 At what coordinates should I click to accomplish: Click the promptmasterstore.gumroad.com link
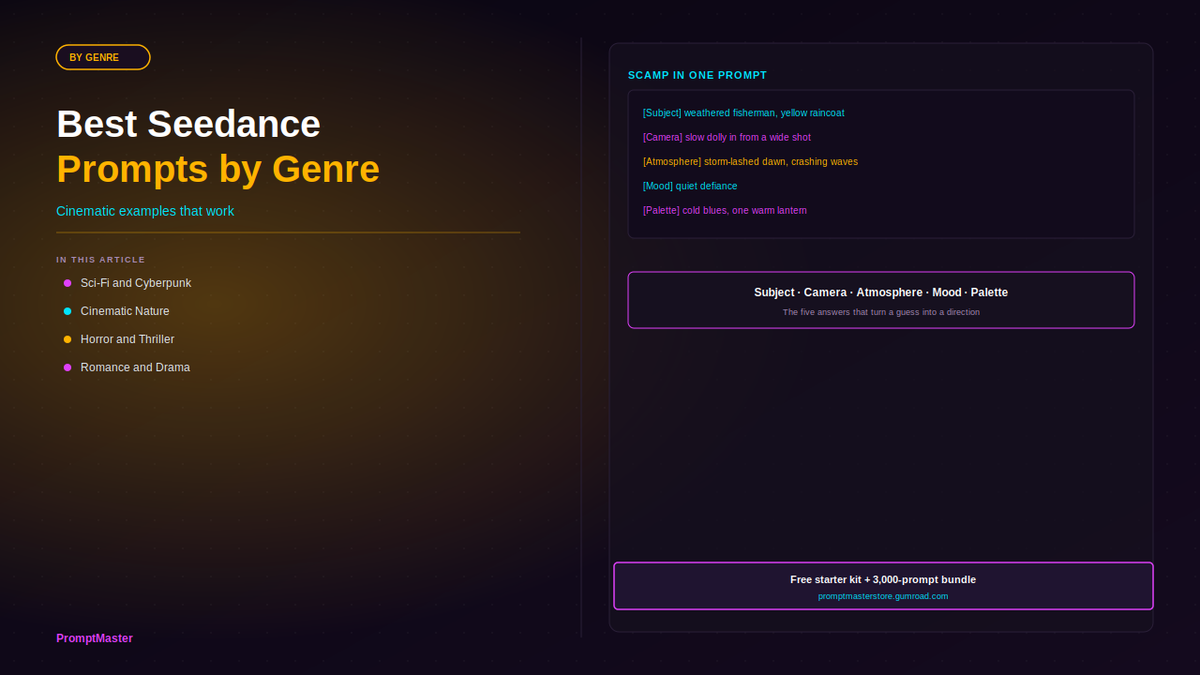[x=883, y=596]
